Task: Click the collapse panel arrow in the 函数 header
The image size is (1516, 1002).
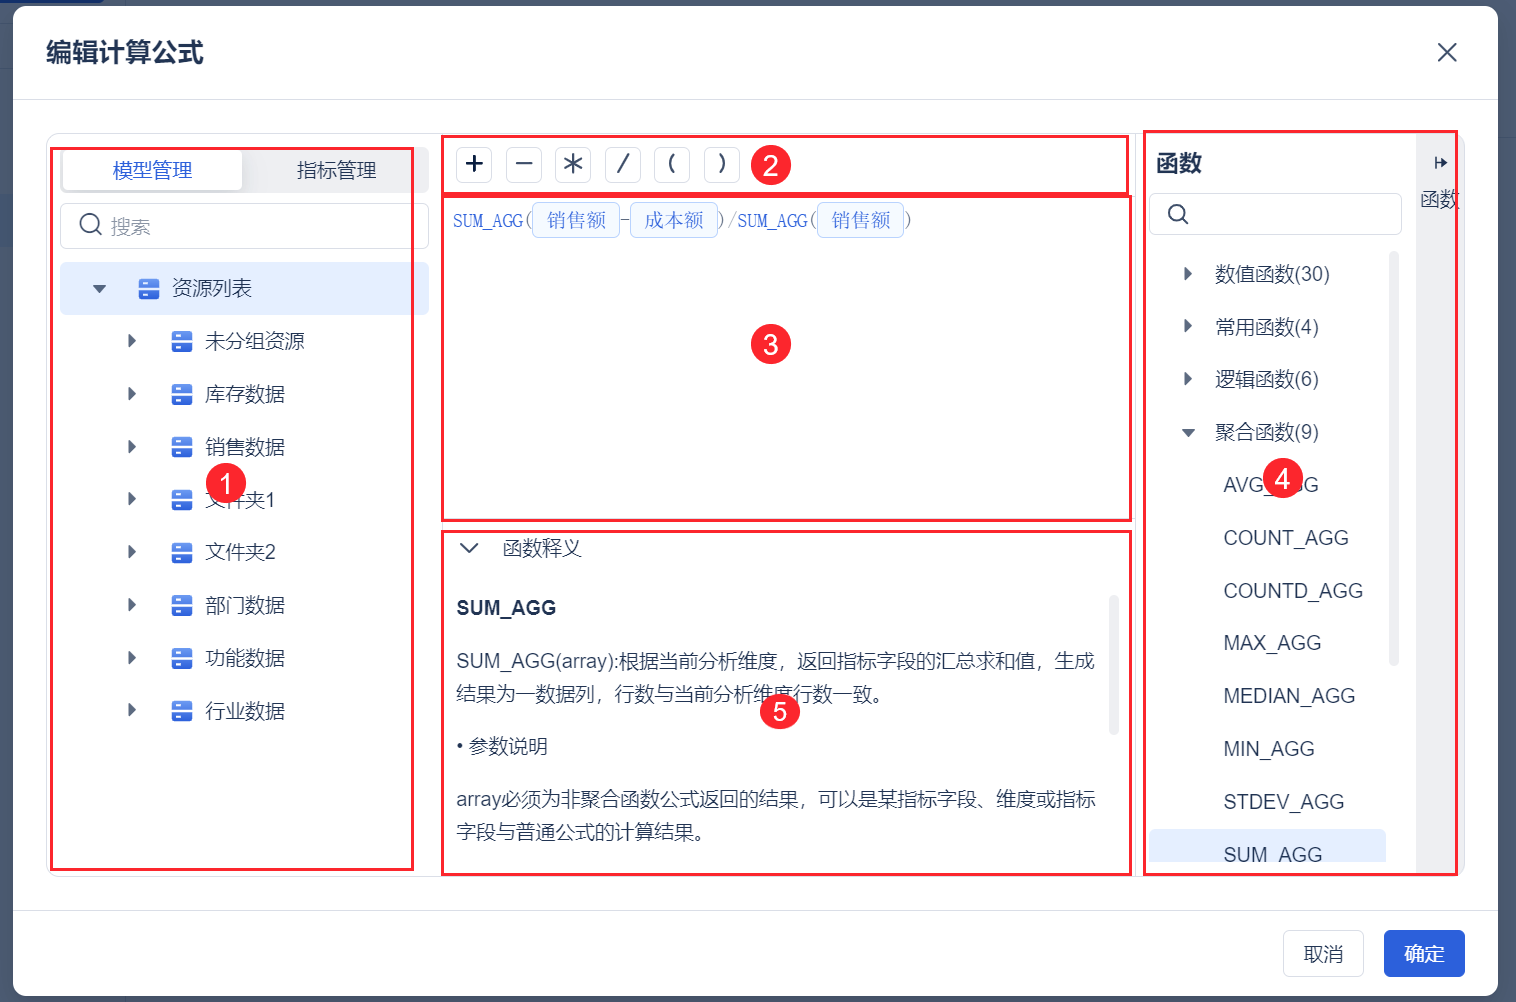Action: click(1440, 161)
